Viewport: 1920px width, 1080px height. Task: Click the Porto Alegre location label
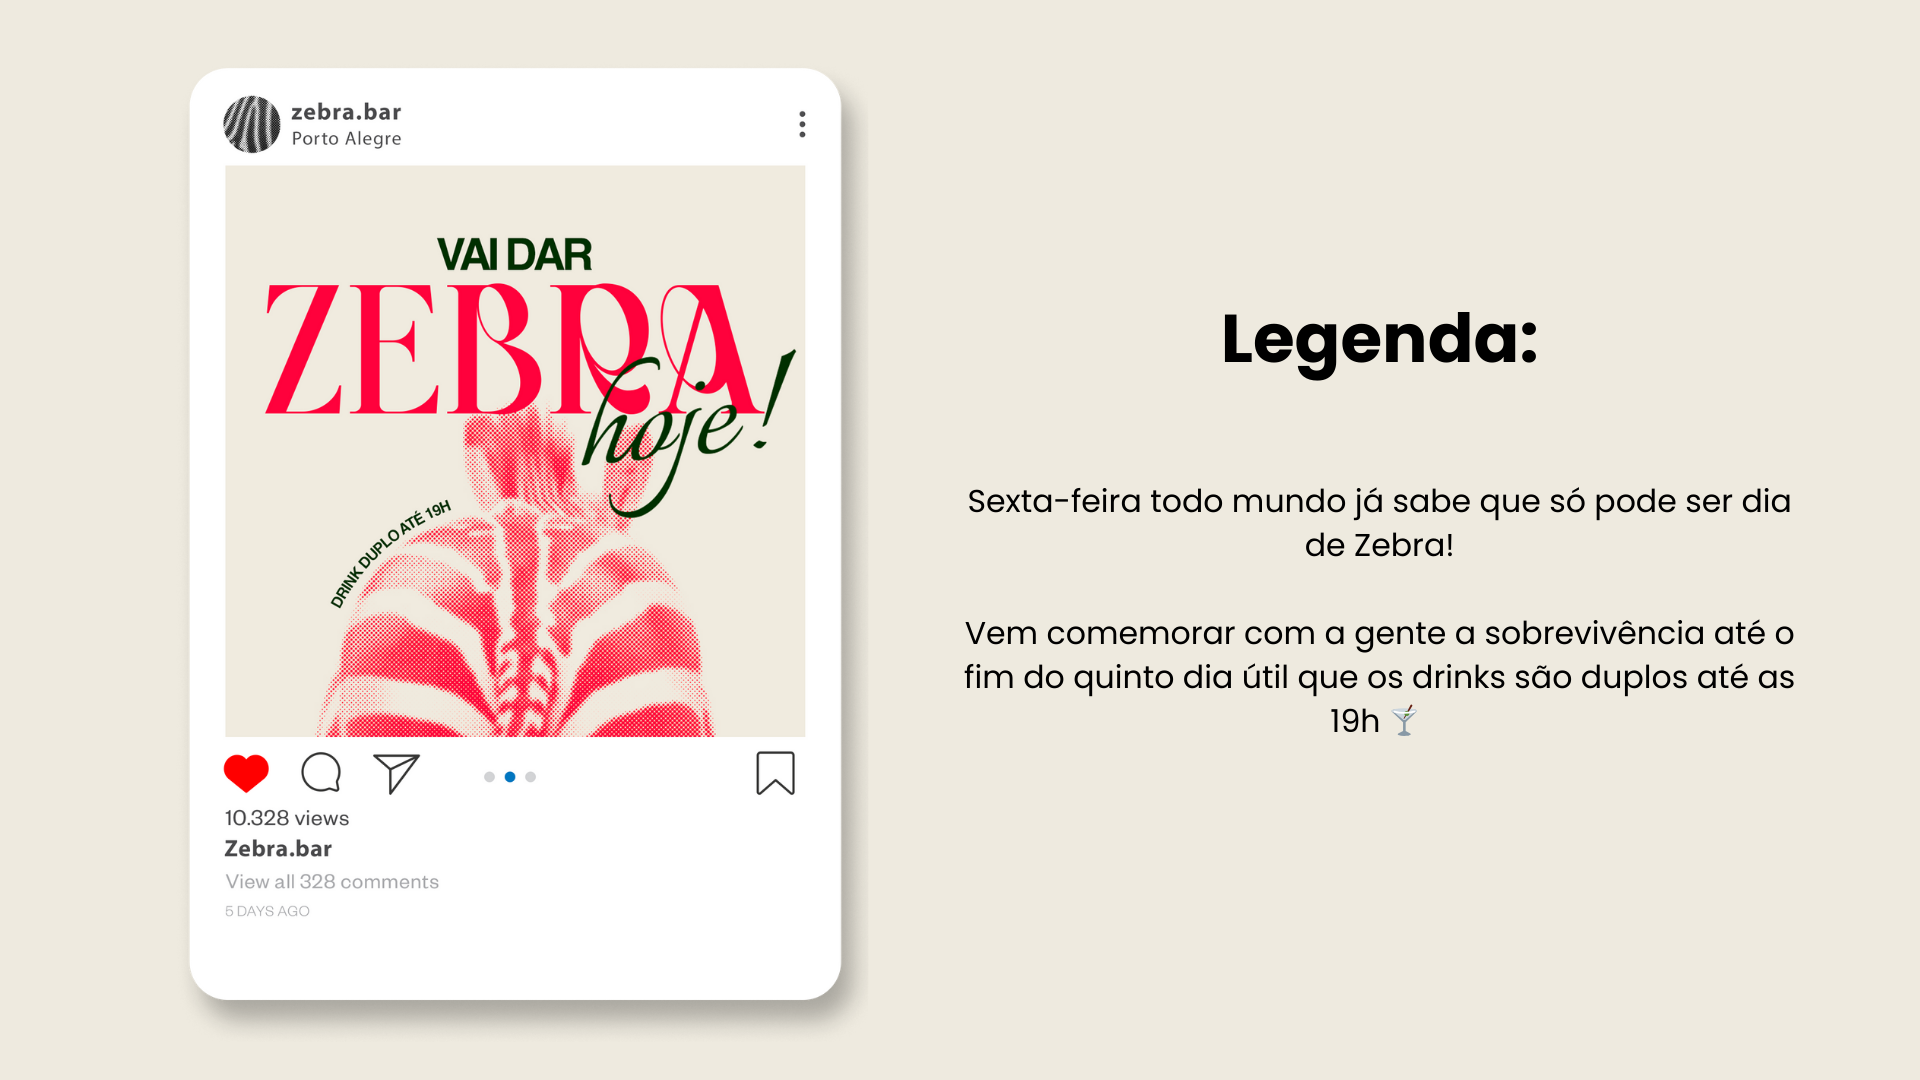click(x=346, y=139)
